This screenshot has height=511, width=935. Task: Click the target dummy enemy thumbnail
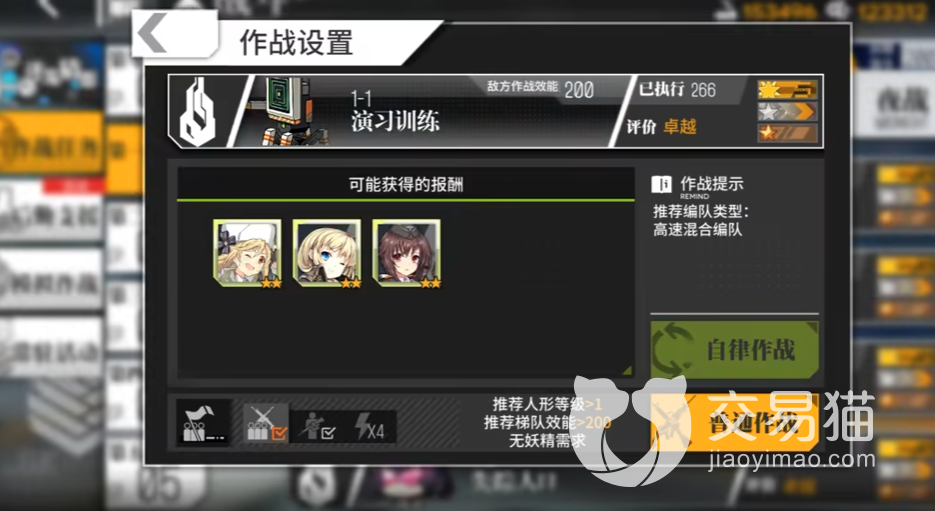[288, 112]
